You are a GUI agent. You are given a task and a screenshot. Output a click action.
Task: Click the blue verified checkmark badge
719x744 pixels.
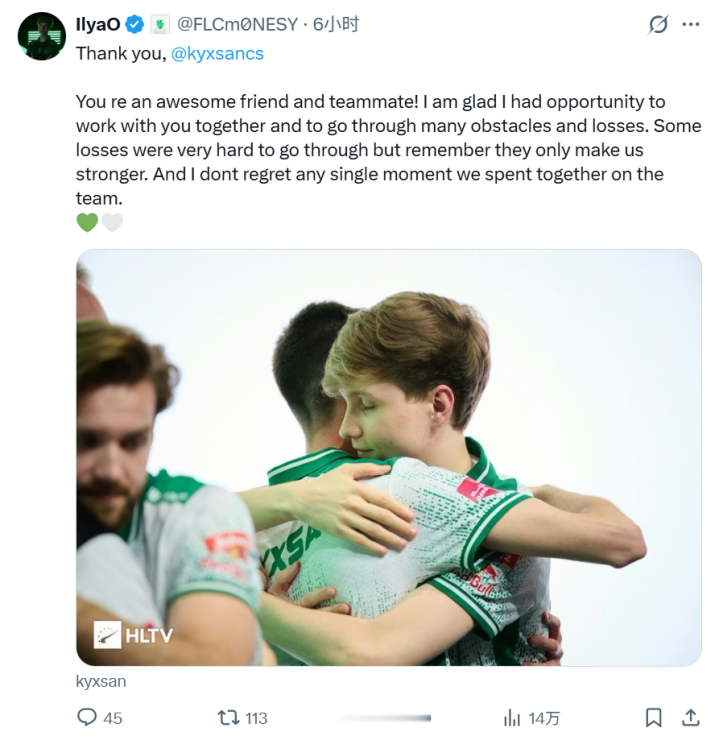(x=133, y=25)
